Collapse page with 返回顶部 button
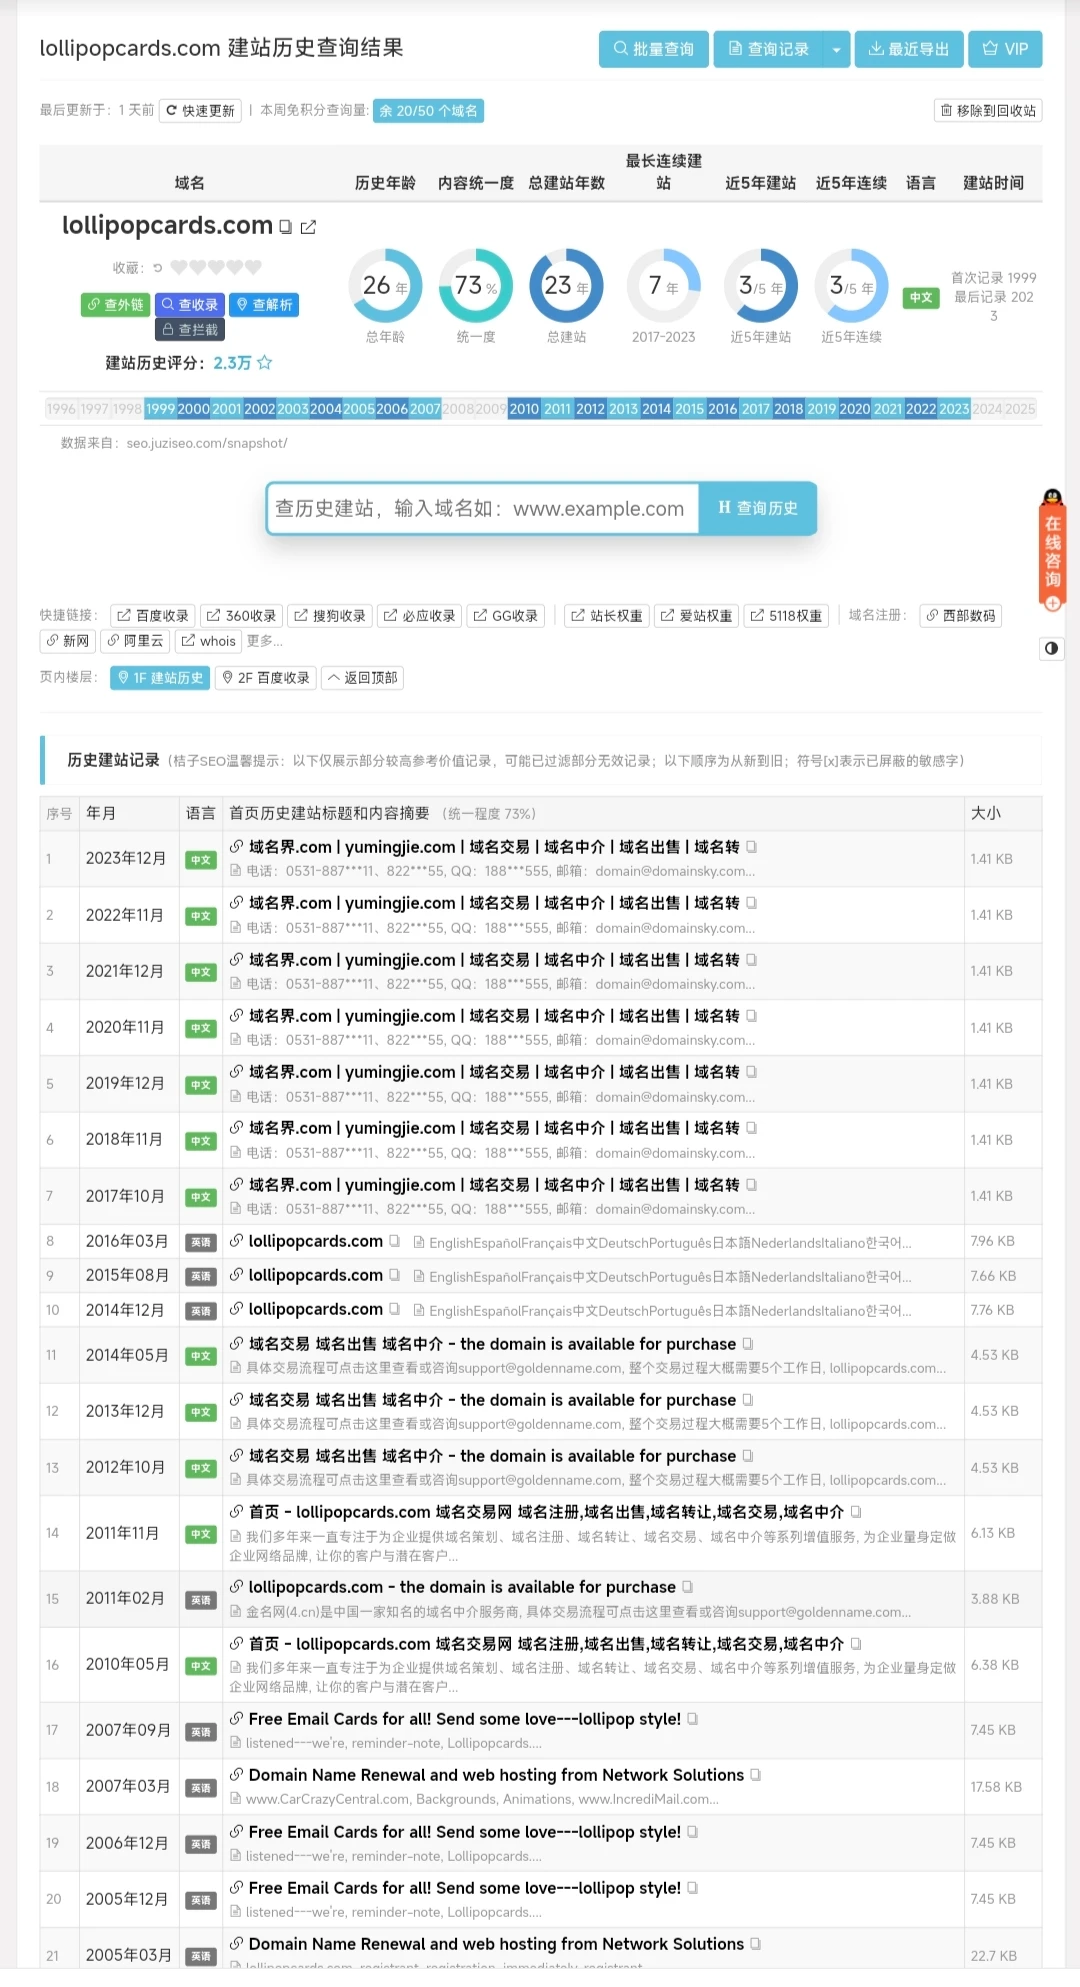The height and width of the screenshot is (1987, 1080). pyautogui.click(x=363, y=678)
